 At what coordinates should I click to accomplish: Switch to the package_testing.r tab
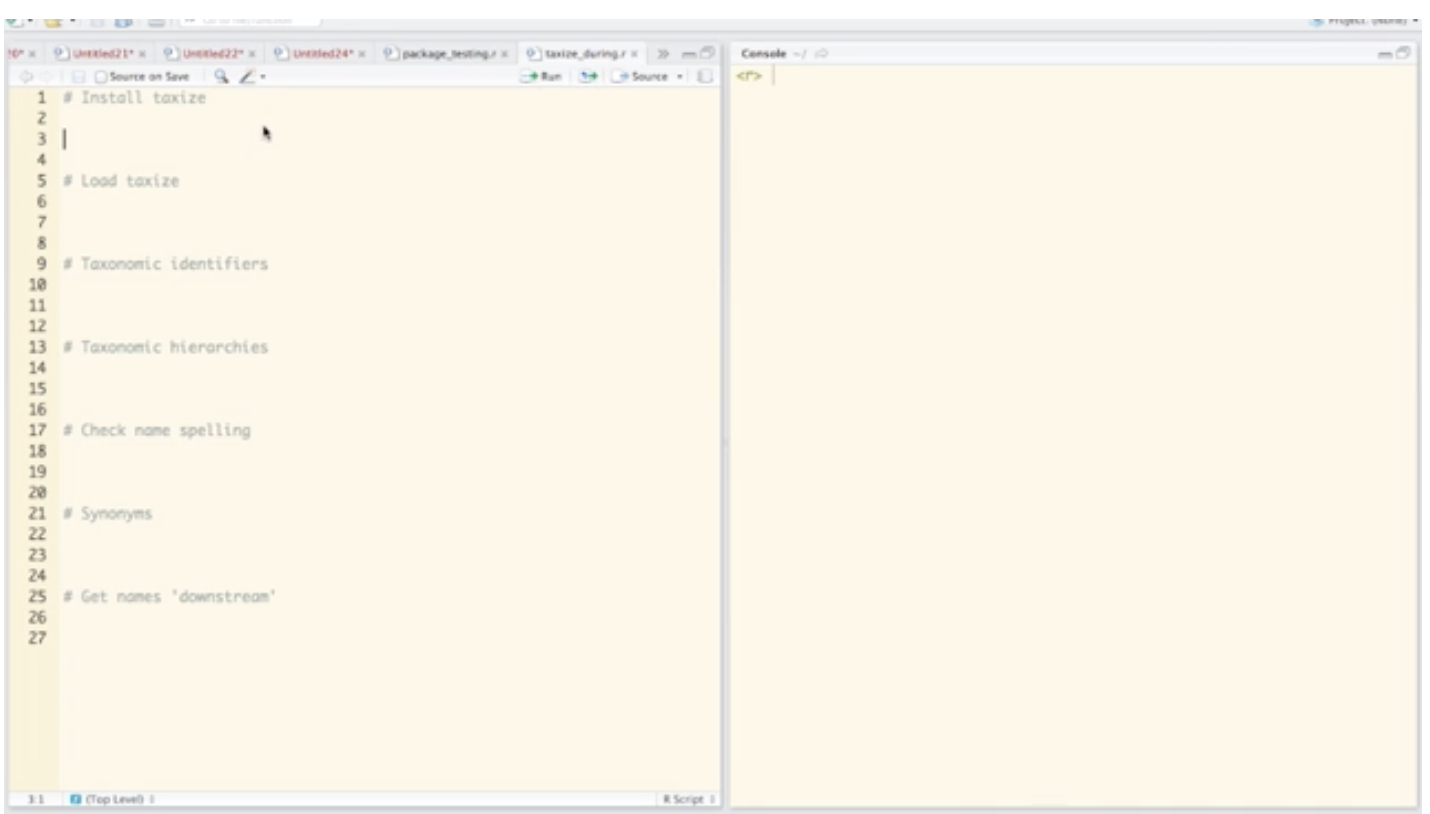coord(445,52)
